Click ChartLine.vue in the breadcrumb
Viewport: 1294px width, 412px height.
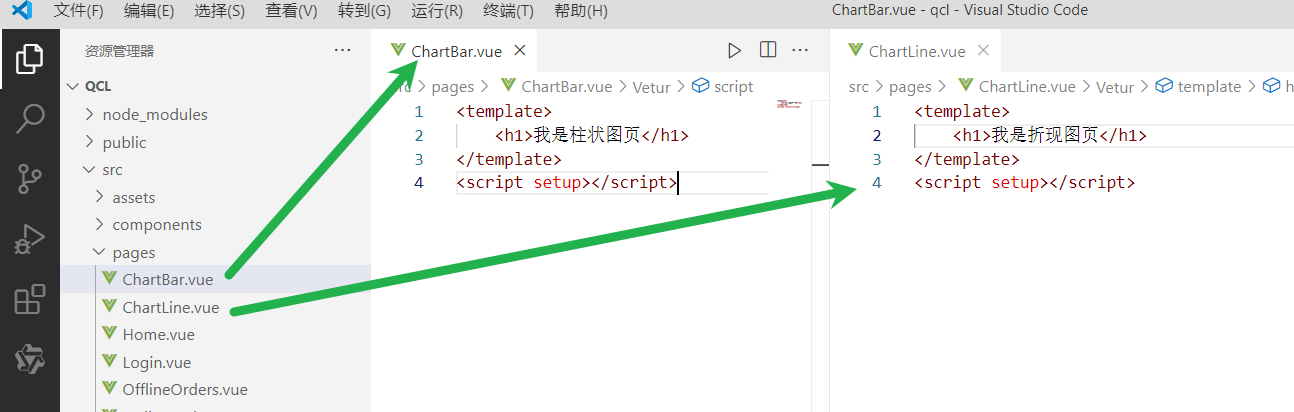pyautogui.click(x=1016, y=87)
